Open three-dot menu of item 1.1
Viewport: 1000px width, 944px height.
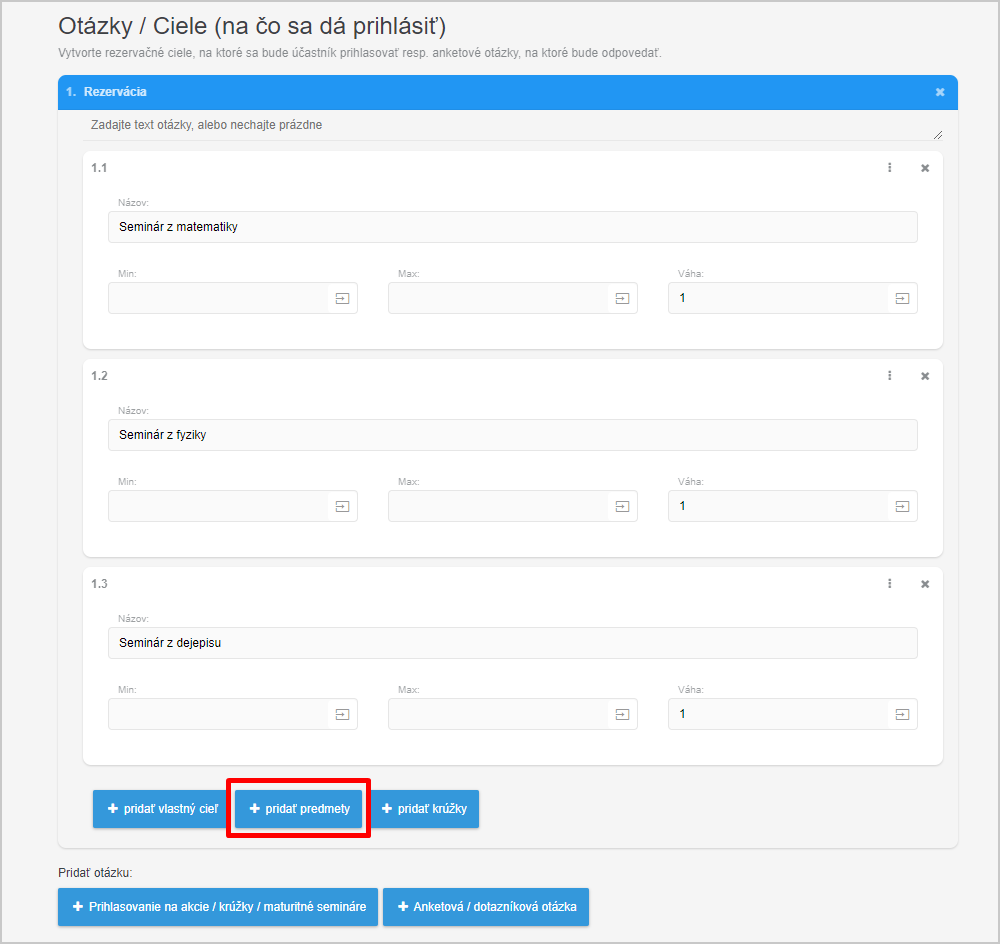890,168
